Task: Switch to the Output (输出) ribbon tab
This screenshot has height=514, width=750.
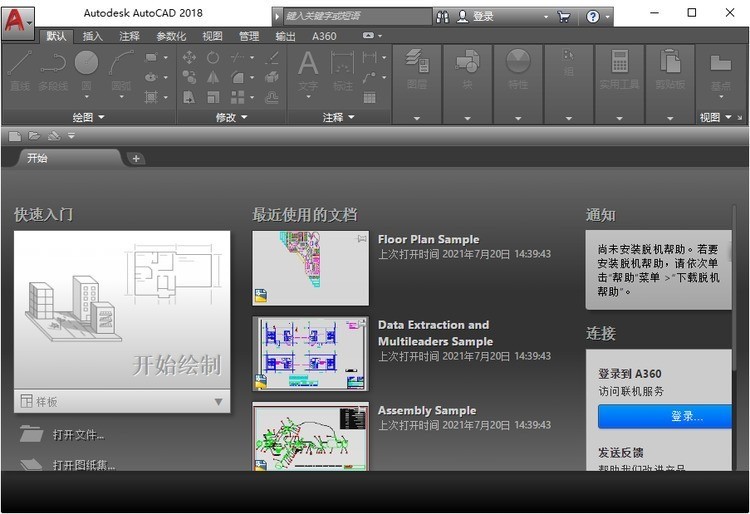Action: coord(286,36)
